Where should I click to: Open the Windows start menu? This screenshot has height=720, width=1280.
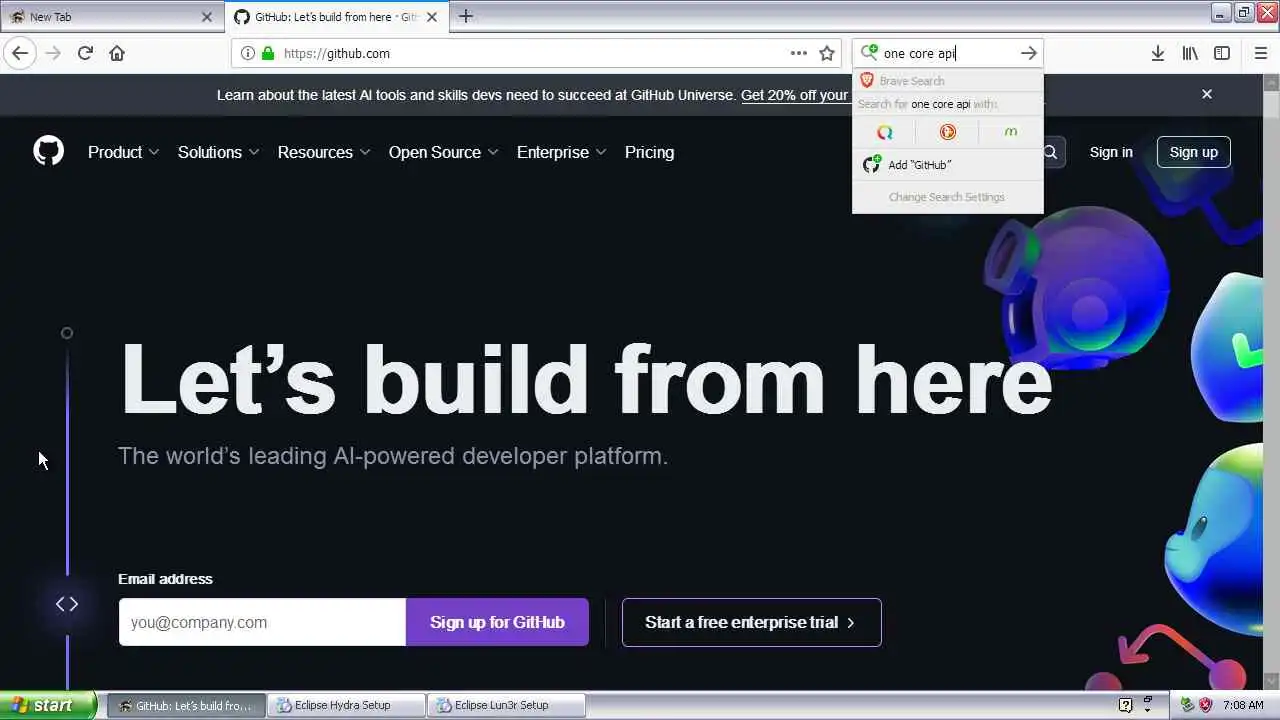pyautogui.click(x=48, y=705)
